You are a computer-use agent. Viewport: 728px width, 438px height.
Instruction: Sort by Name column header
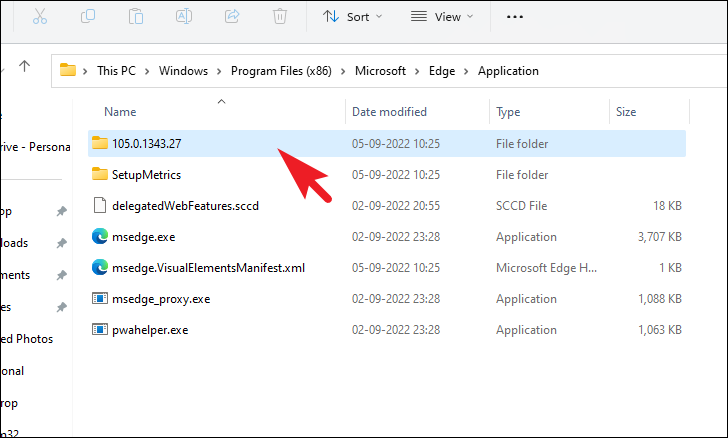coord(120,112)
